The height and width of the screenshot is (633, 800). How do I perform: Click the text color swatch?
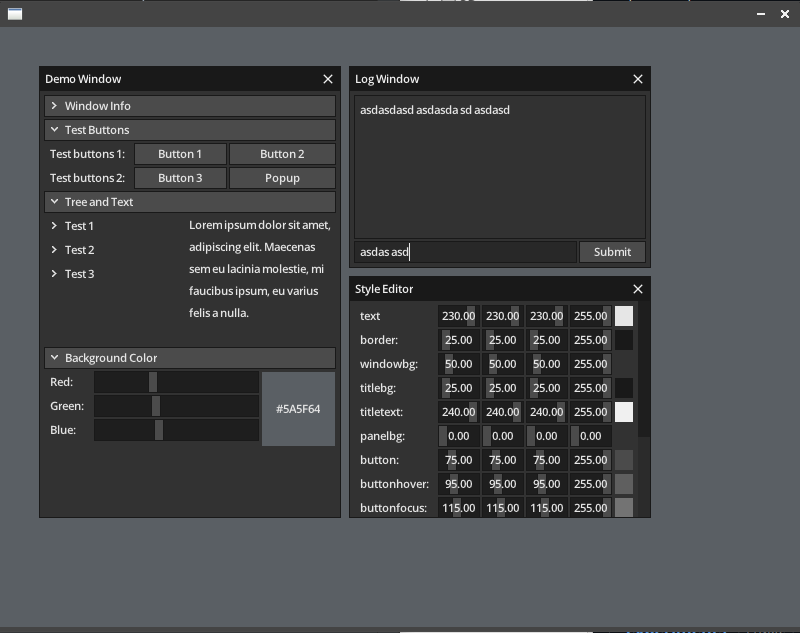click(624, 316)
